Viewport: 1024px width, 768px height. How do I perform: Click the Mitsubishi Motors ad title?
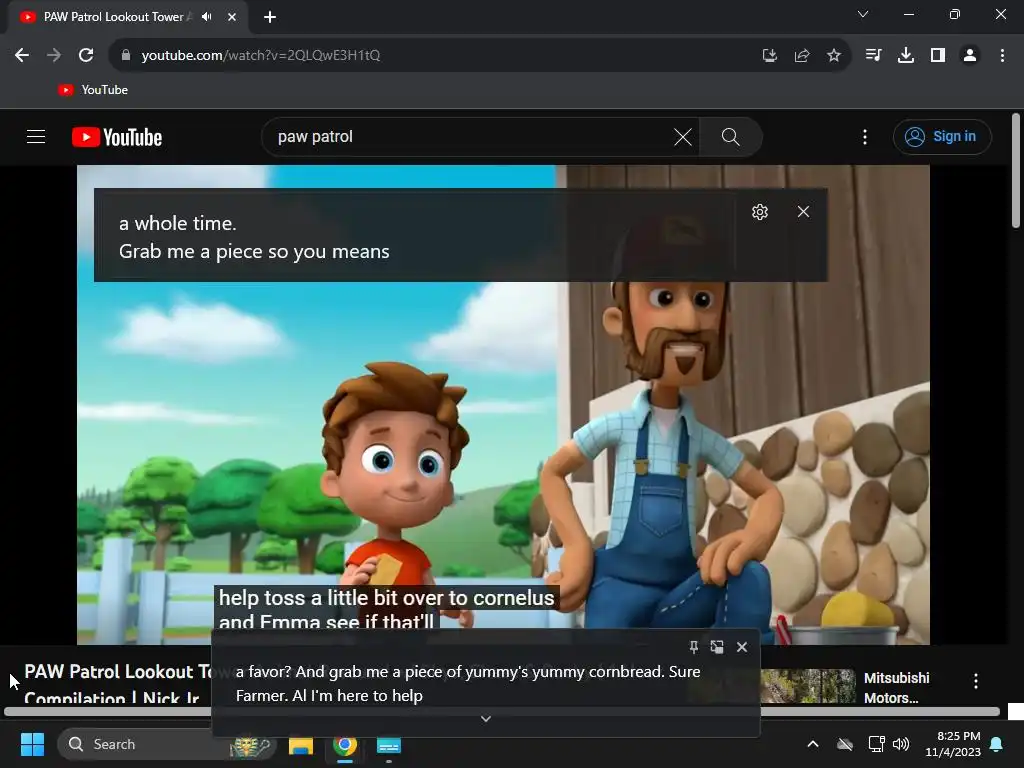896,688
